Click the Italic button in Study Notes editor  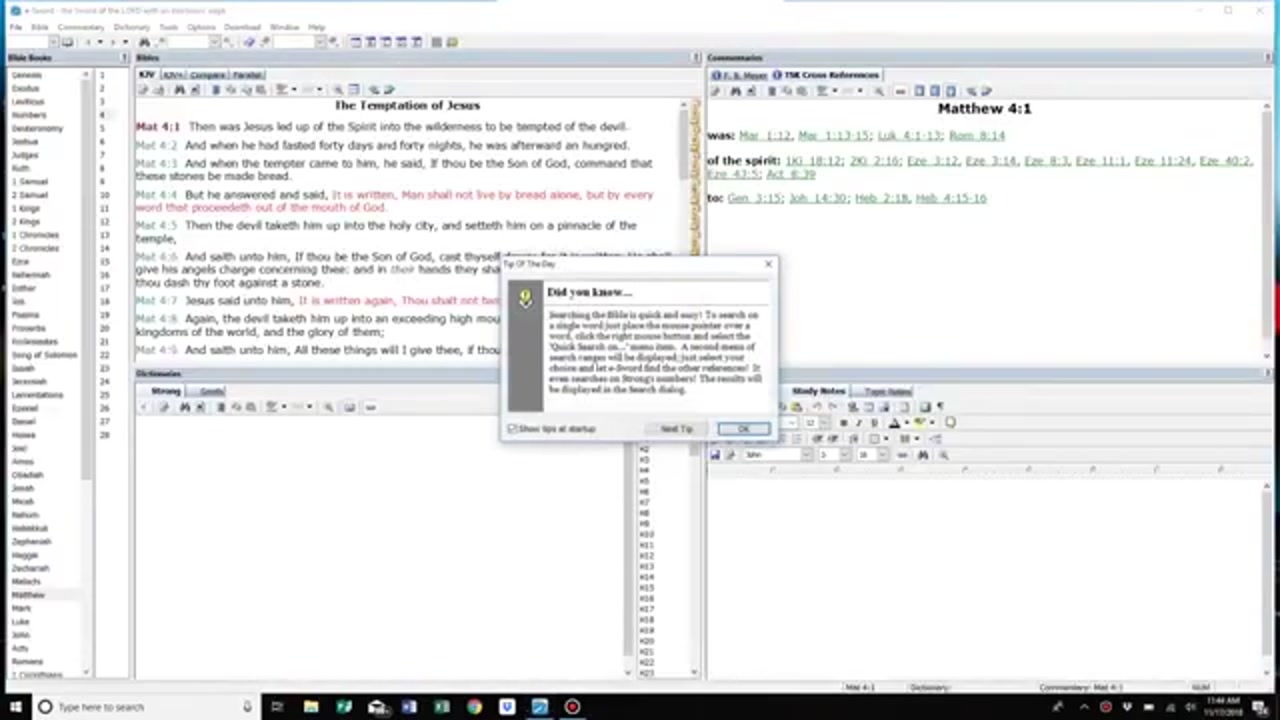coord(857,423)
